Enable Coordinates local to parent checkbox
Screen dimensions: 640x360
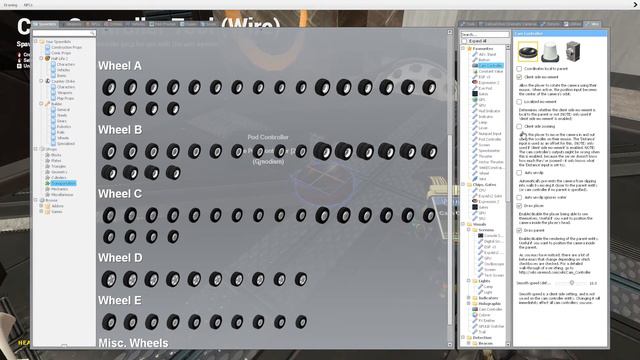[x=519, y=69]
